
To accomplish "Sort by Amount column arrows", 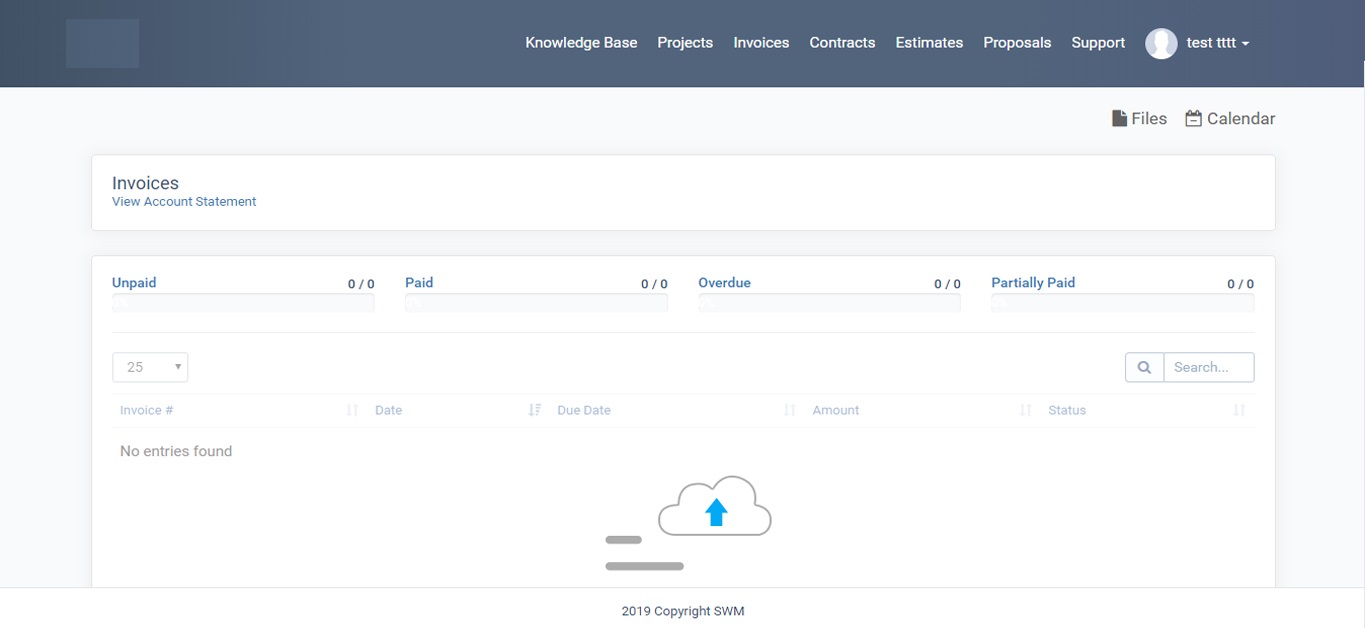I will pos(1025,410).
